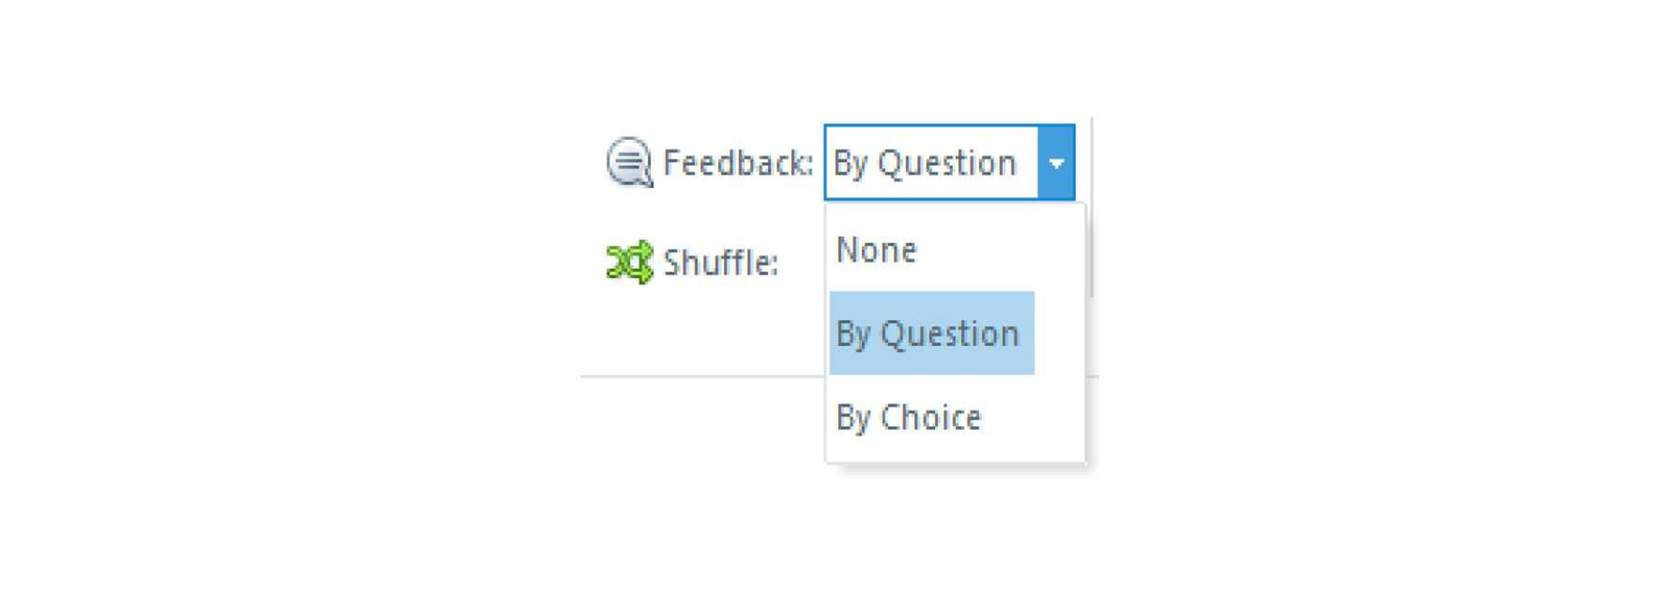This screenshot has height=597, width=1680.
Task: Click the Feedback combo box text field
Action: click(x=931, y=162)
